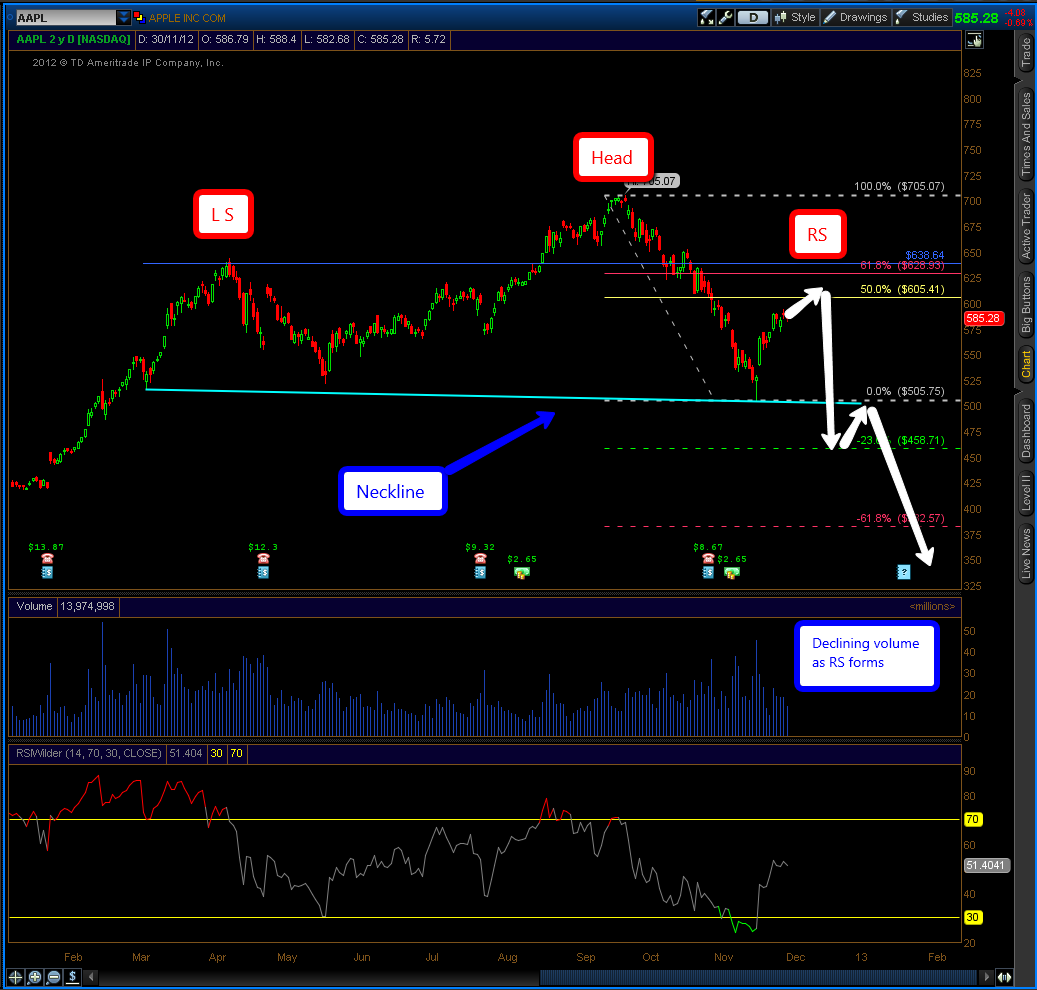1037x990 pixels.
Task: Open the Live News side tab
Action: [1026, 554]
